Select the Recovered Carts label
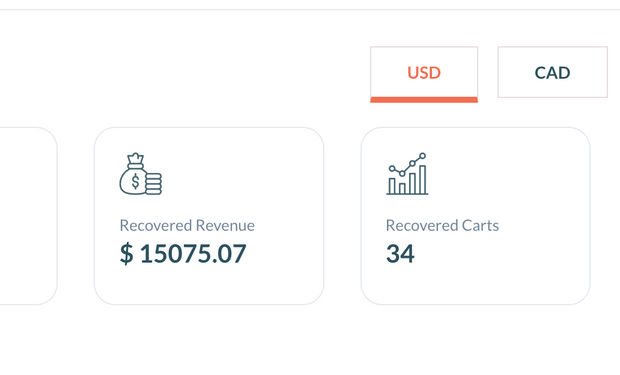 pyautogui.click(x=442, y=225)
